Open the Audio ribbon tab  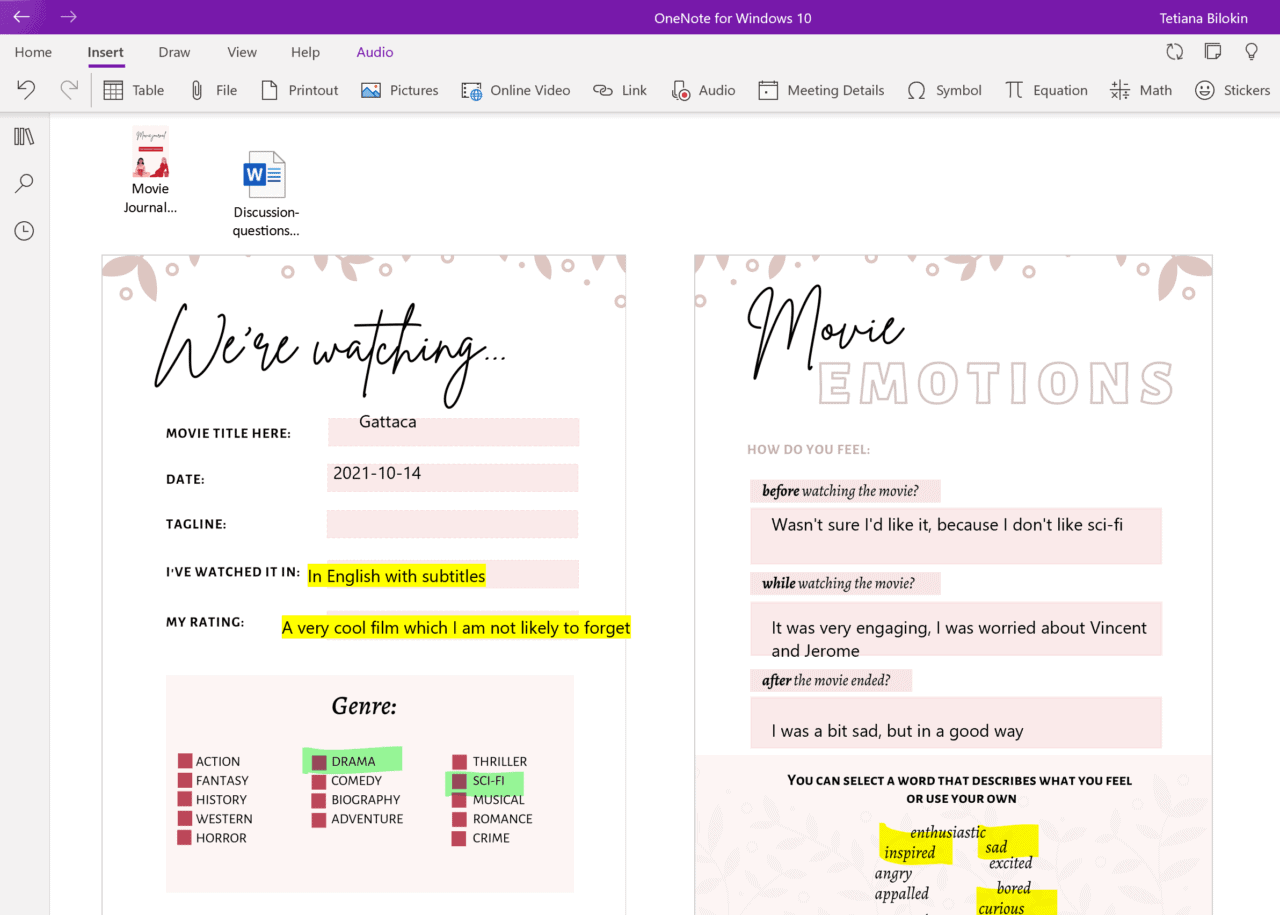click(x=375, y=52)
